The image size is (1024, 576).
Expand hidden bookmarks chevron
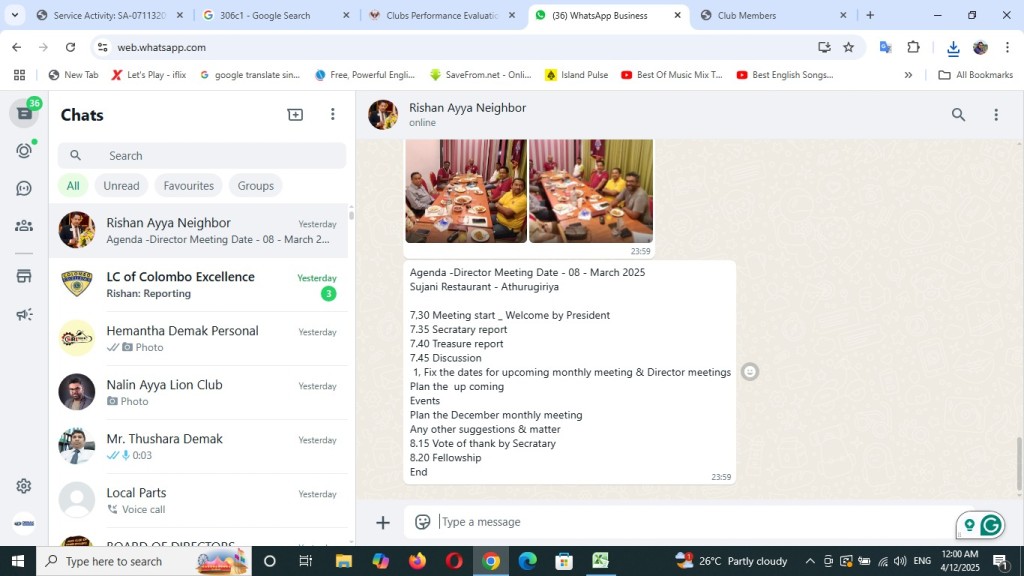tap(908, 75)
